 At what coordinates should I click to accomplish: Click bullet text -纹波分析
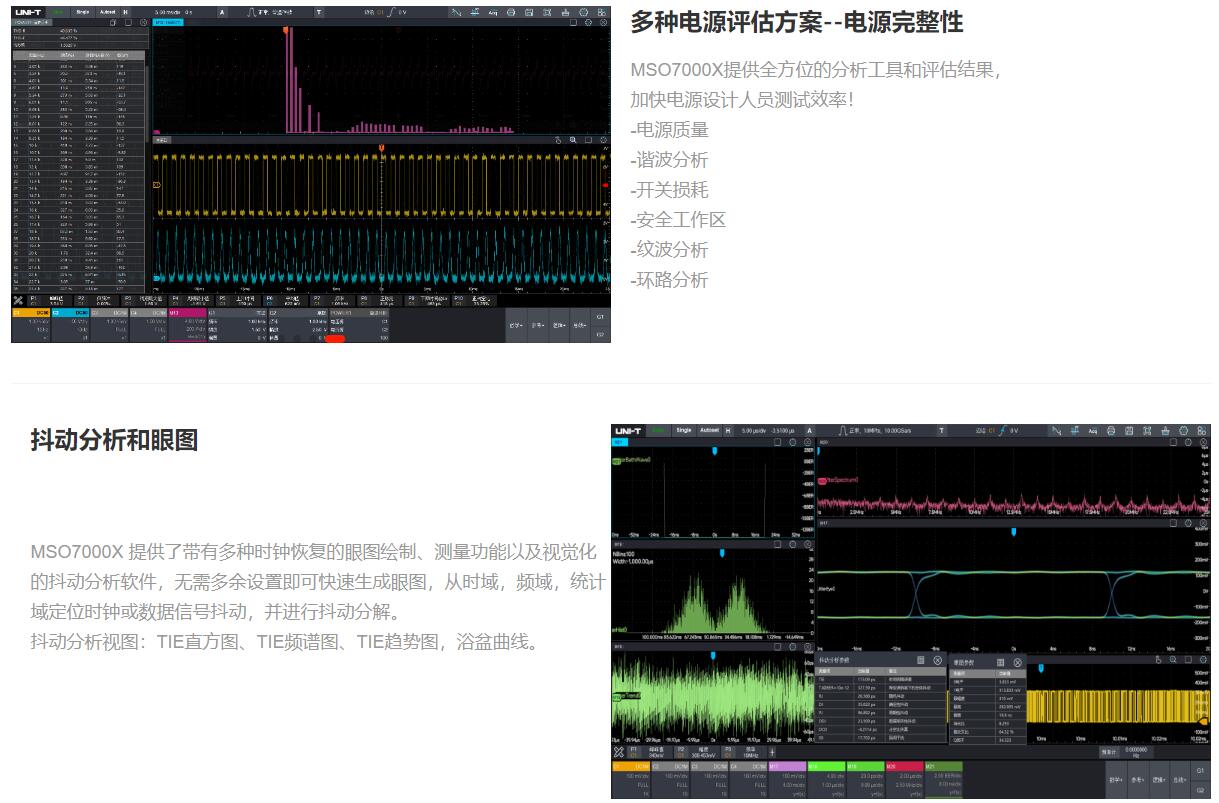[669, 250]
